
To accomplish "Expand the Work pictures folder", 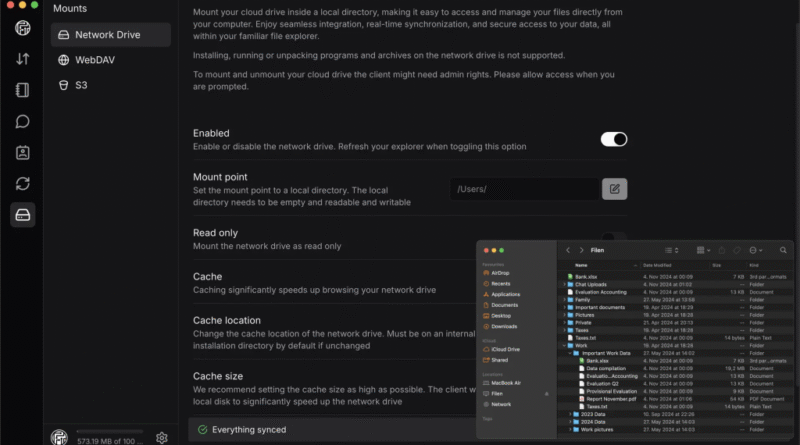I will tap(570, 430).
